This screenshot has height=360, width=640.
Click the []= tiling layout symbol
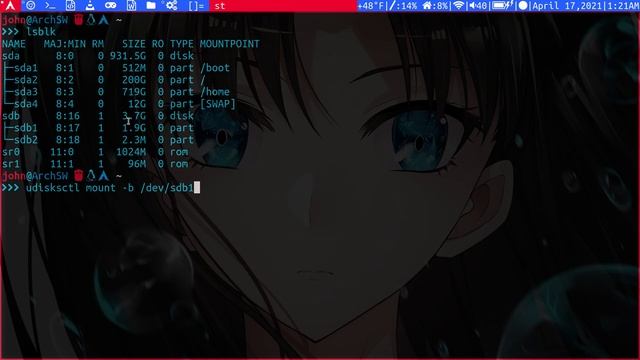(x=196, y=6)
